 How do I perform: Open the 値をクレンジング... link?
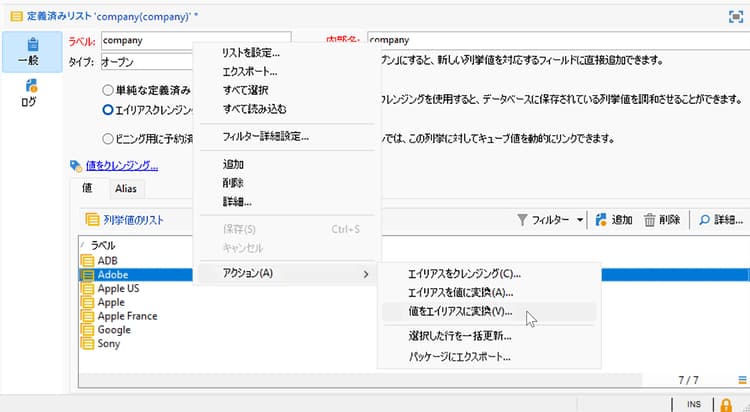(x=122, y=166)
